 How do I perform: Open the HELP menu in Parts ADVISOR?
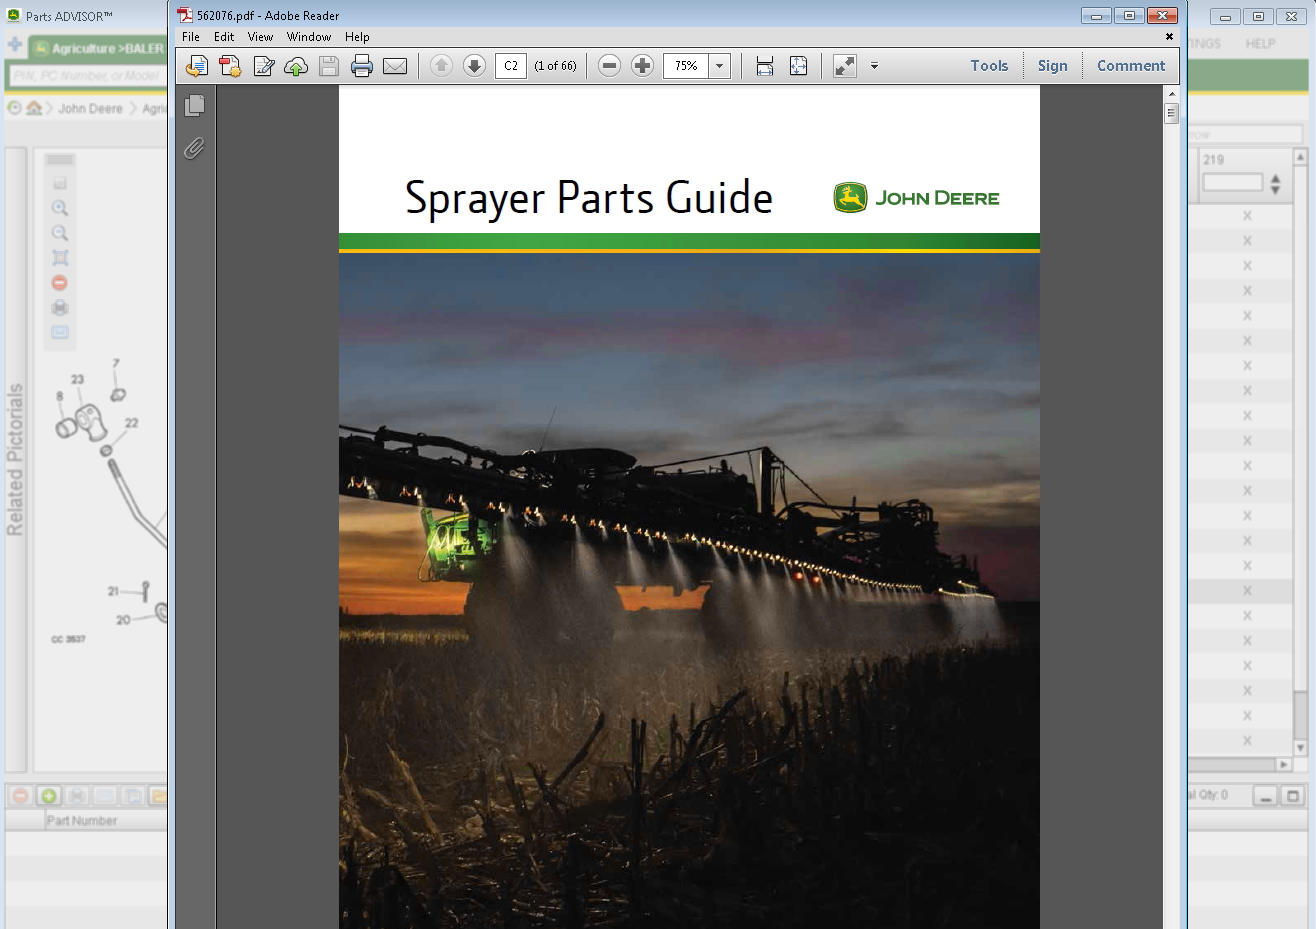pyautogui.click(x=1260, y=44)
